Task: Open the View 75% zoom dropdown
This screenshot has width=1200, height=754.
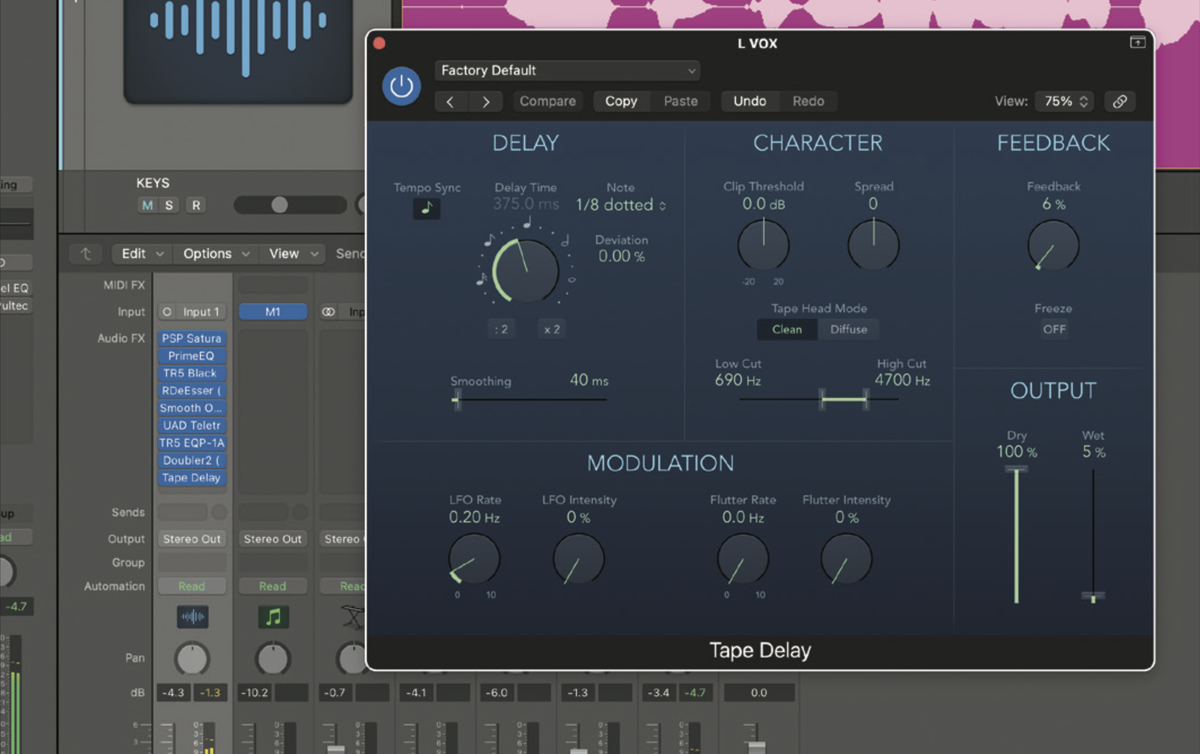Action: coord(1064,101)
